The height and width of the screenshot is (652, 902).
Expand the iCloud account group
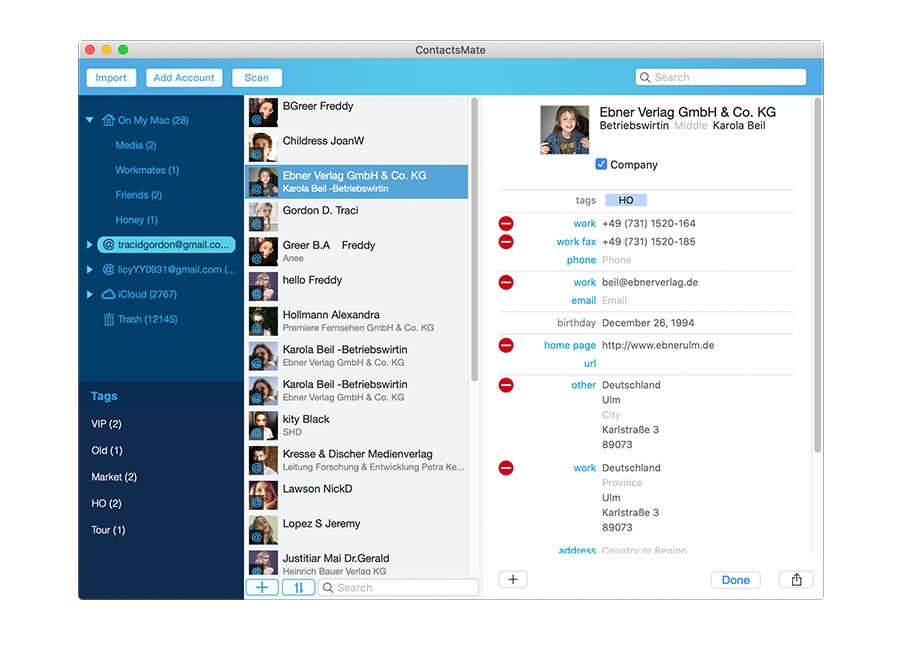point(90,295)
